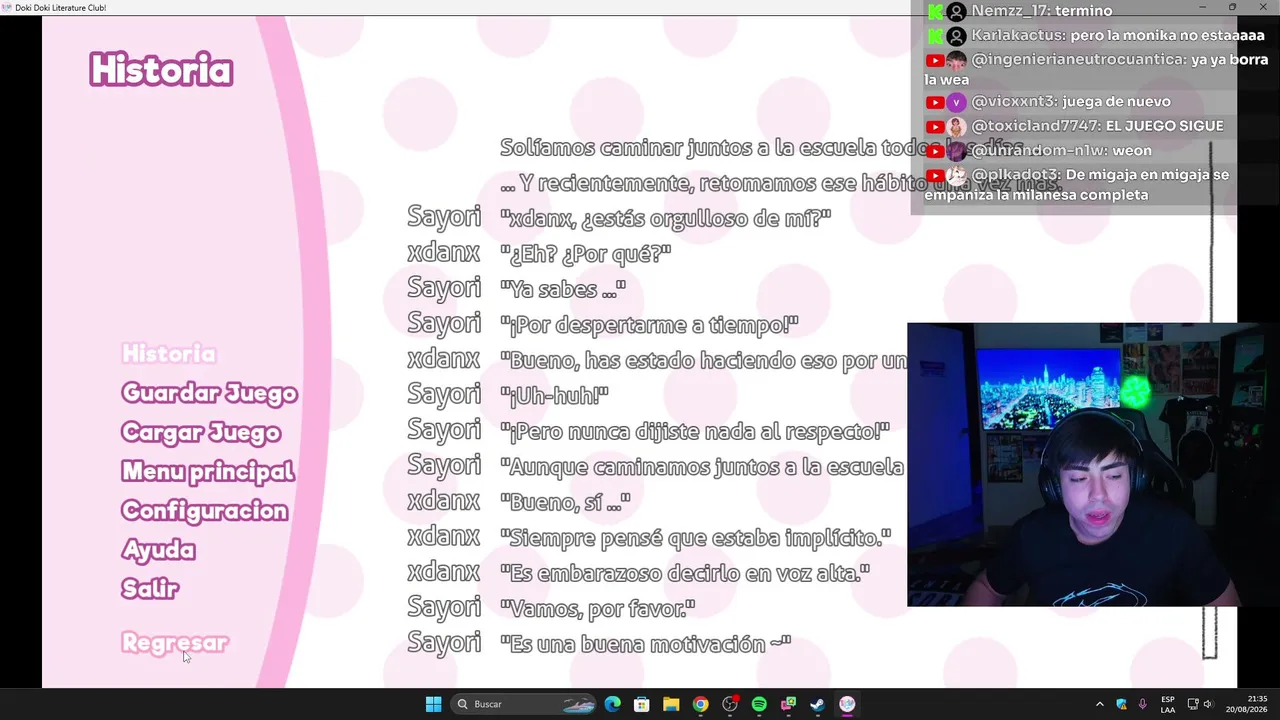
Task: Open File Explorer from the taskbar
Action: (671, 704)
